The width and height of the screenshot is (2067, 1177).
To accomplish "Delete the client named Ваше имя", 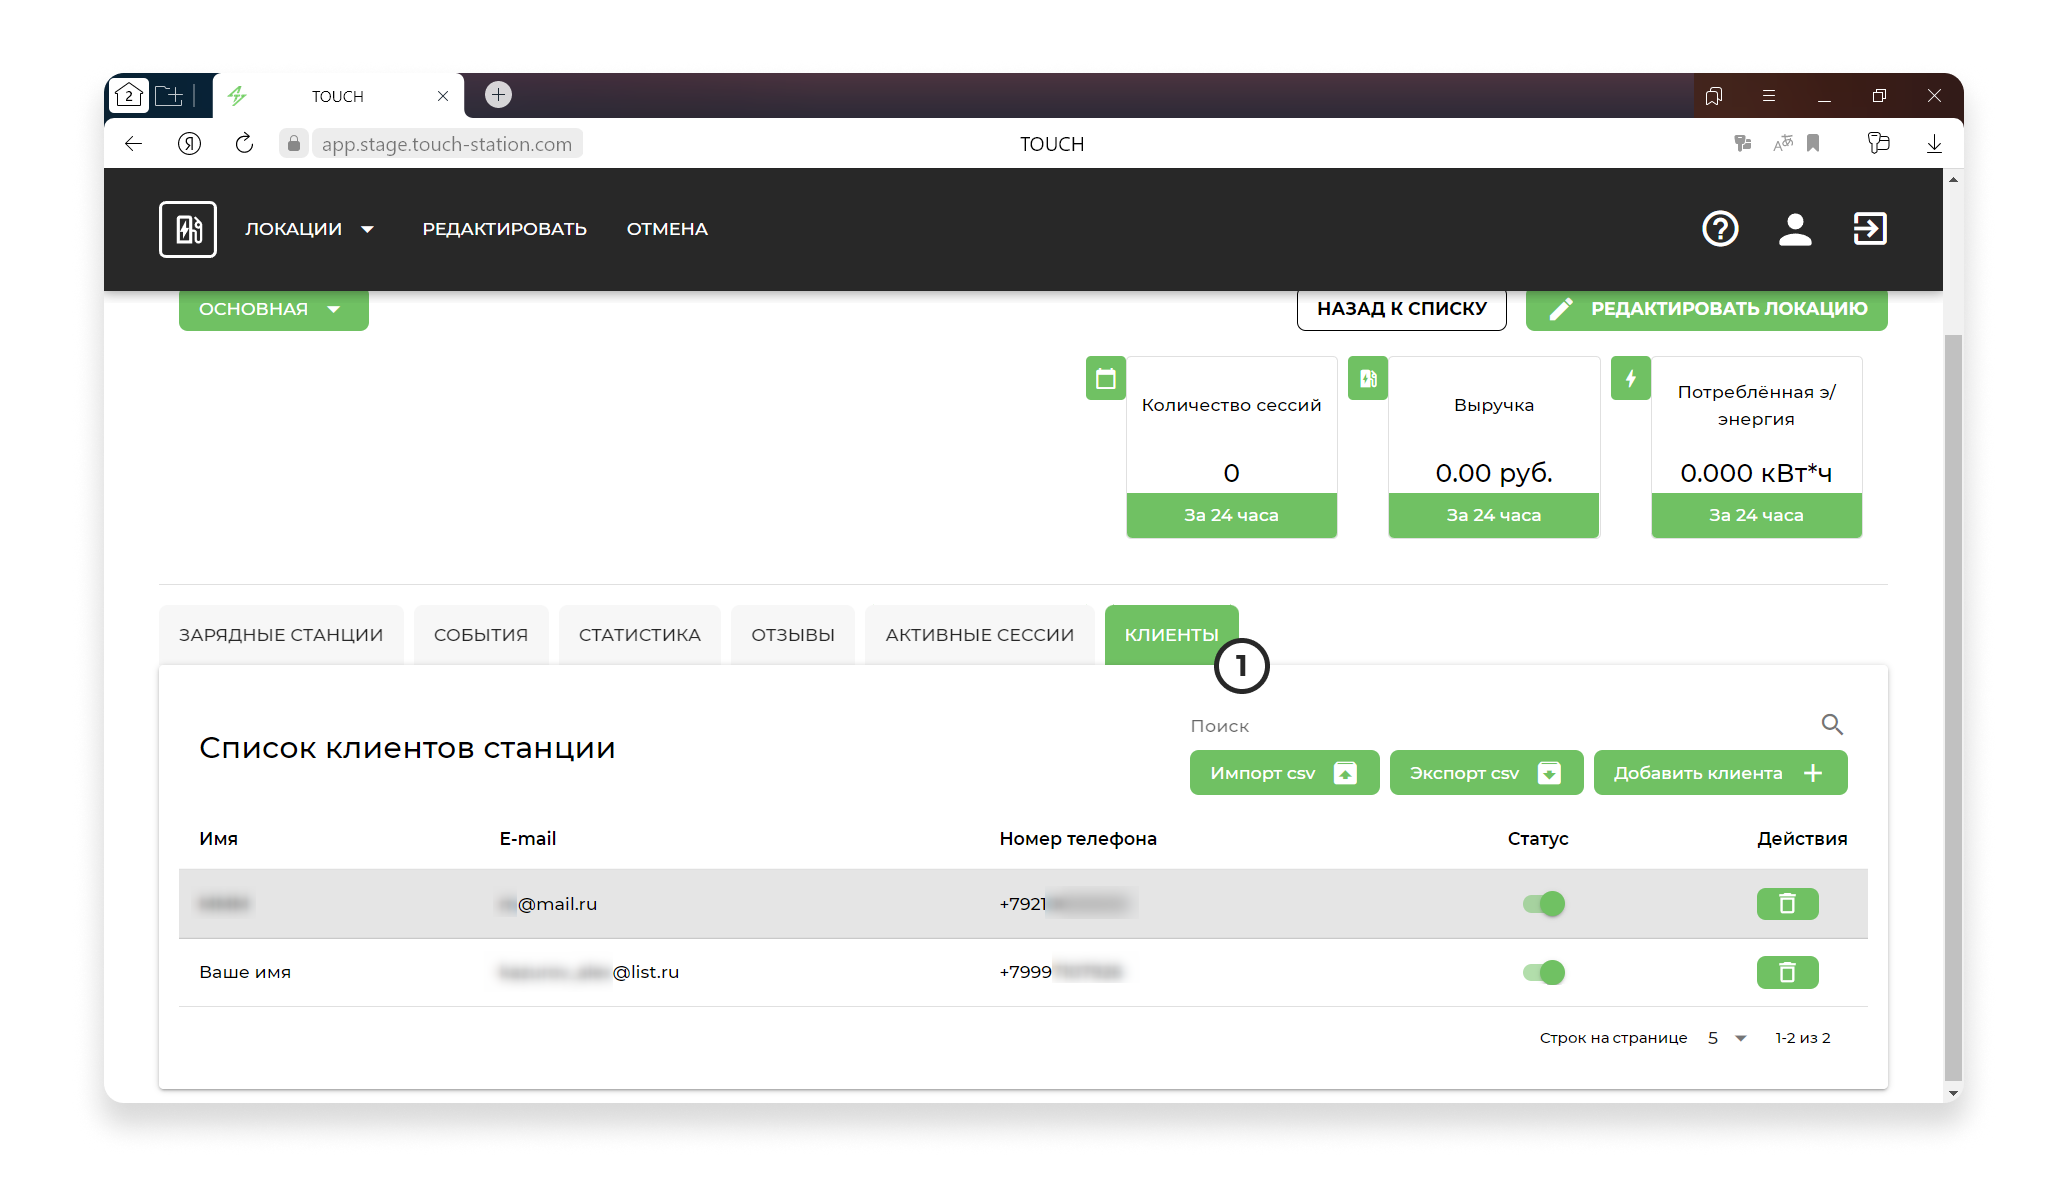I will click(1788, 972).
